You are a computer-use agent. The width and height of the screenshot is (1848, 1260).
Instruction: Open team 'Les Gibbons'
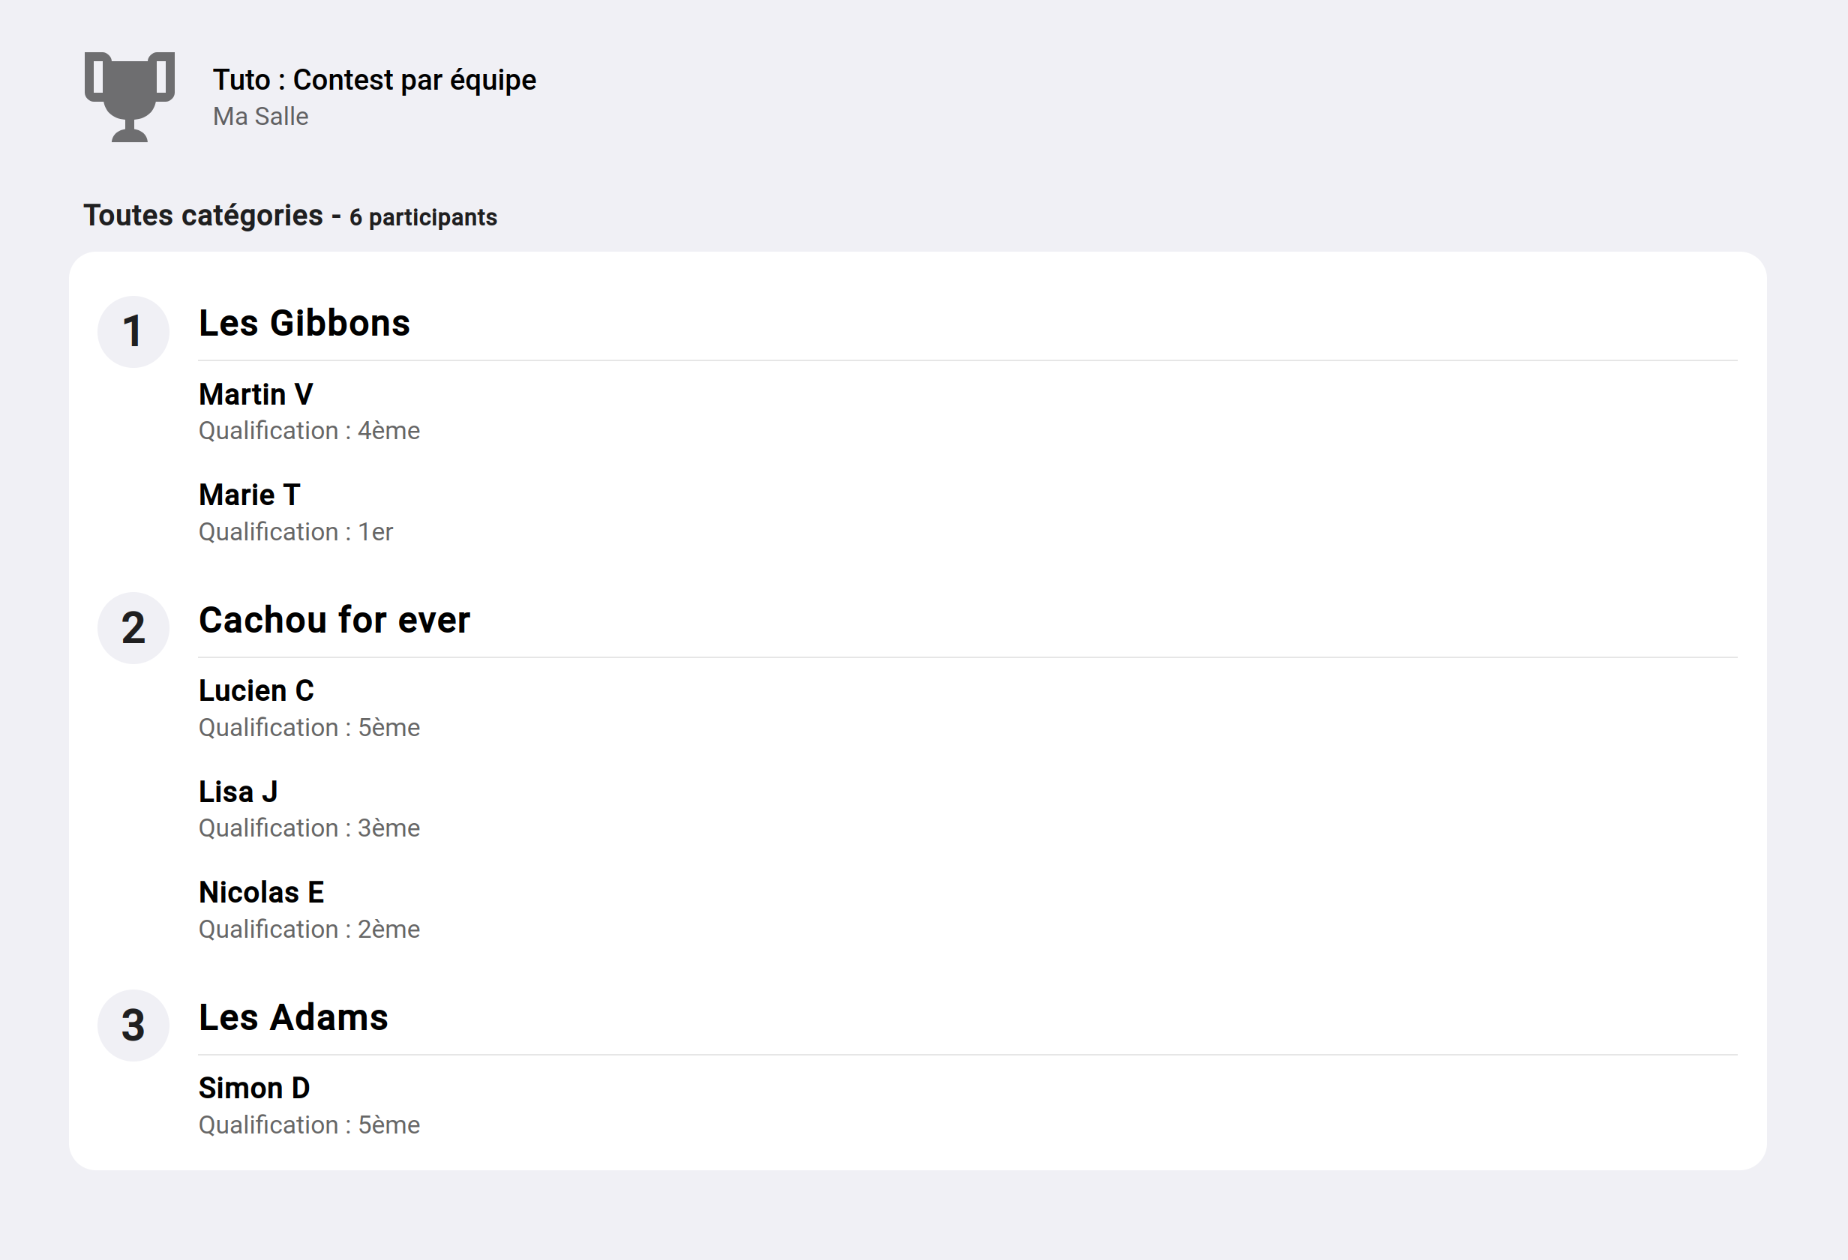pyautogui.click(x=304, y=324)
